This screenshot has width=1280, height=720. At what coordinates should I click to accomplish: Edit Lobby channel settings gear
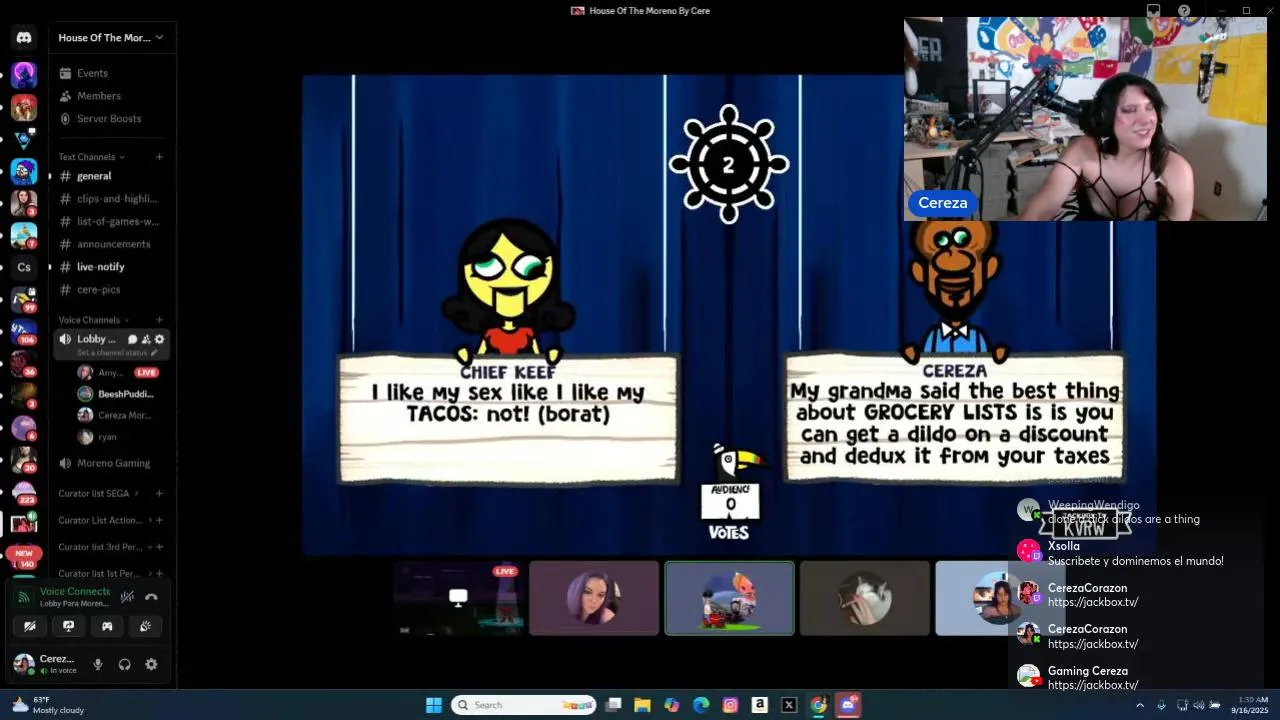pos(159,339)
